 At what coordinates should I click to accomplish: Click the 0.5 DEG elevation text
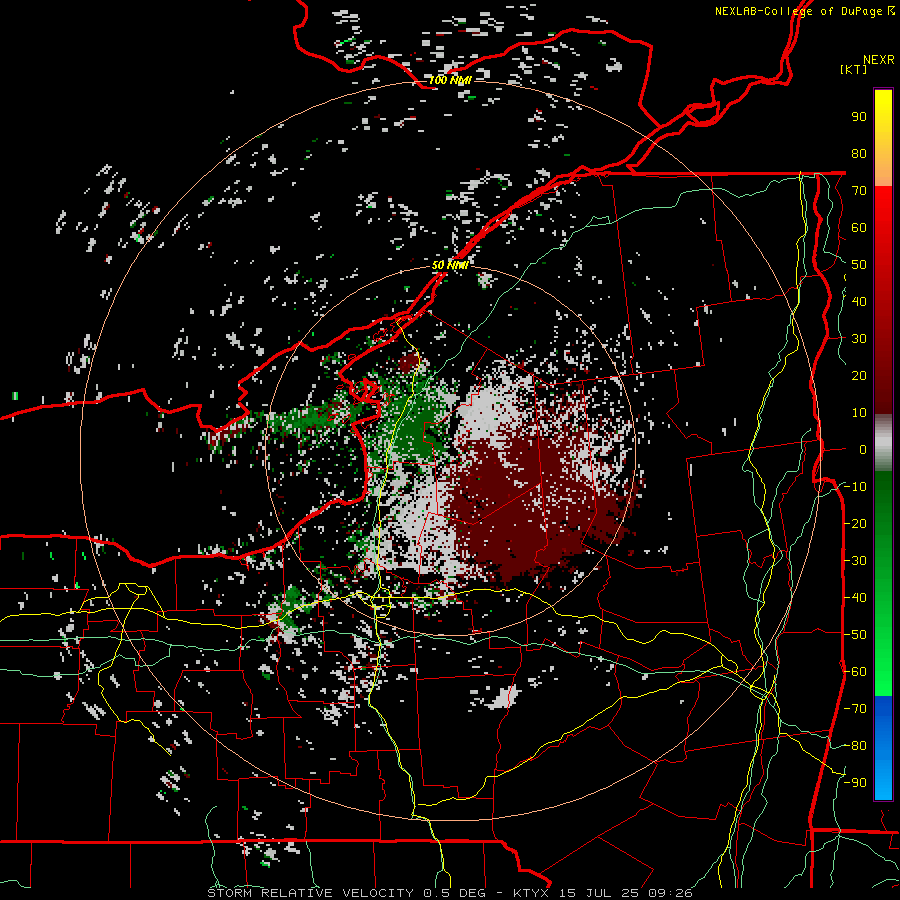(454, 893)
